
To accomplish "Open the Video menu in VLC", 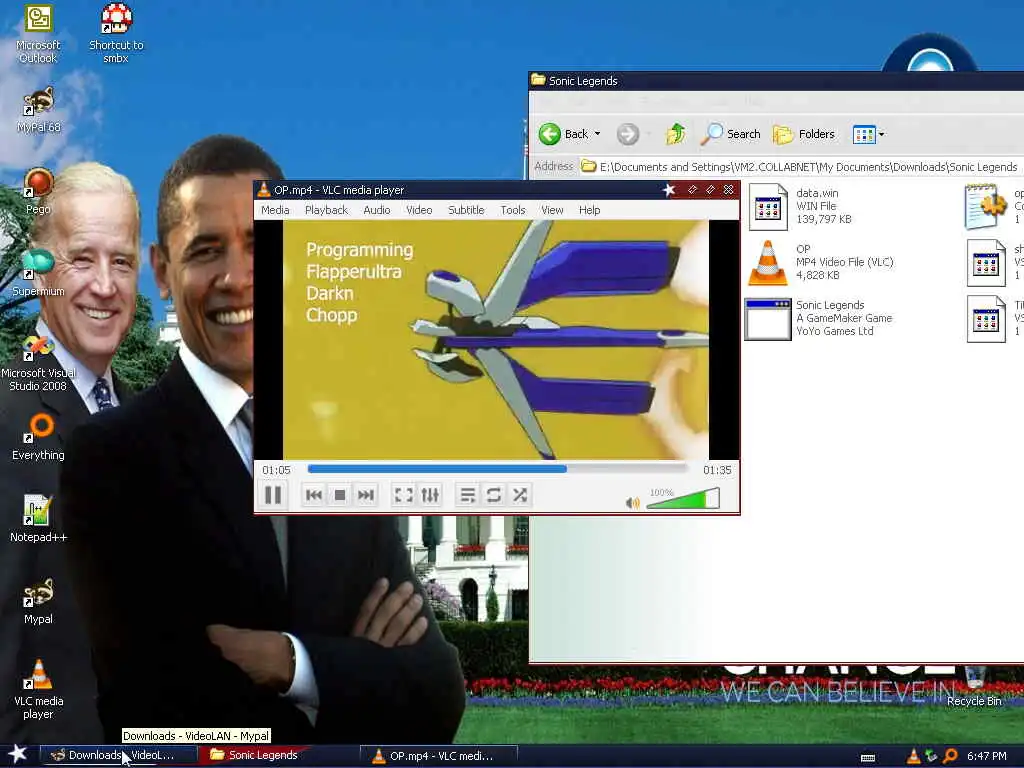I will [x=419, y=210].
